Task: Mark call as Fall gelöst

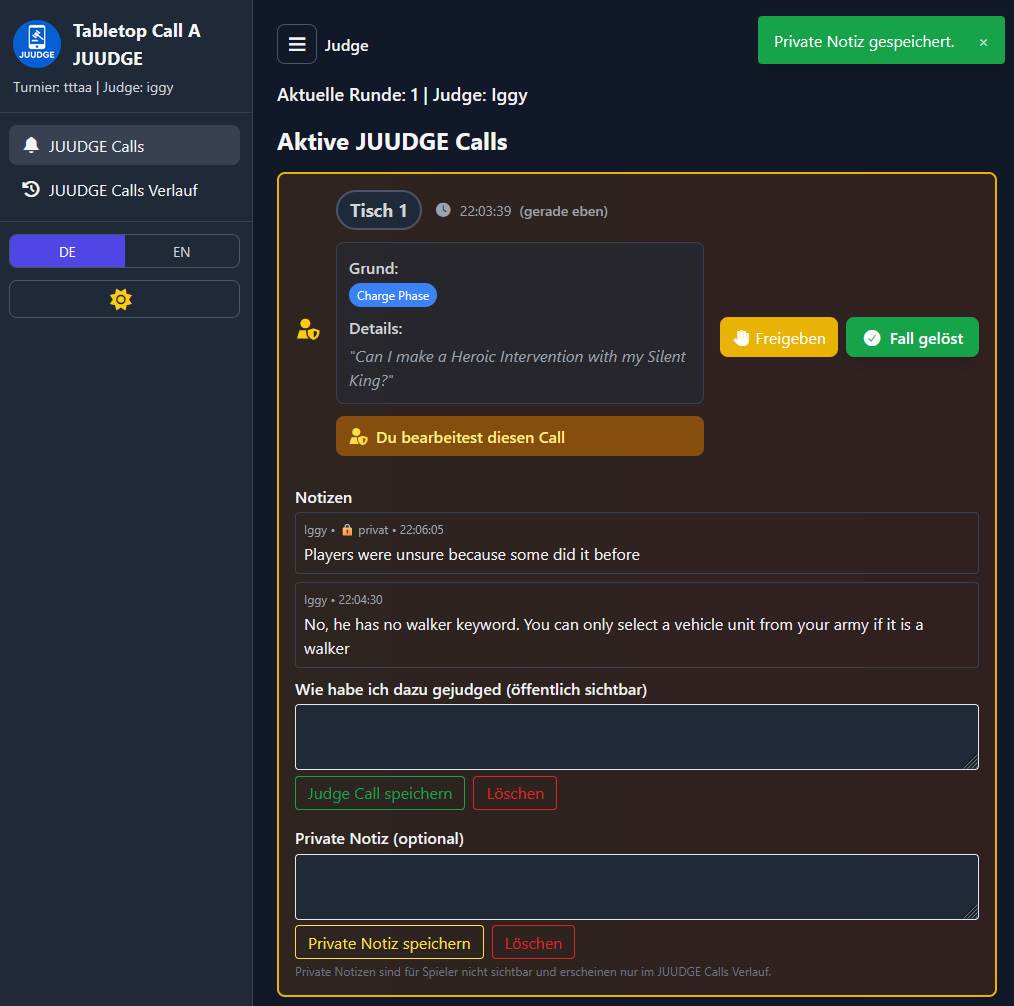Action: point(912,338)
